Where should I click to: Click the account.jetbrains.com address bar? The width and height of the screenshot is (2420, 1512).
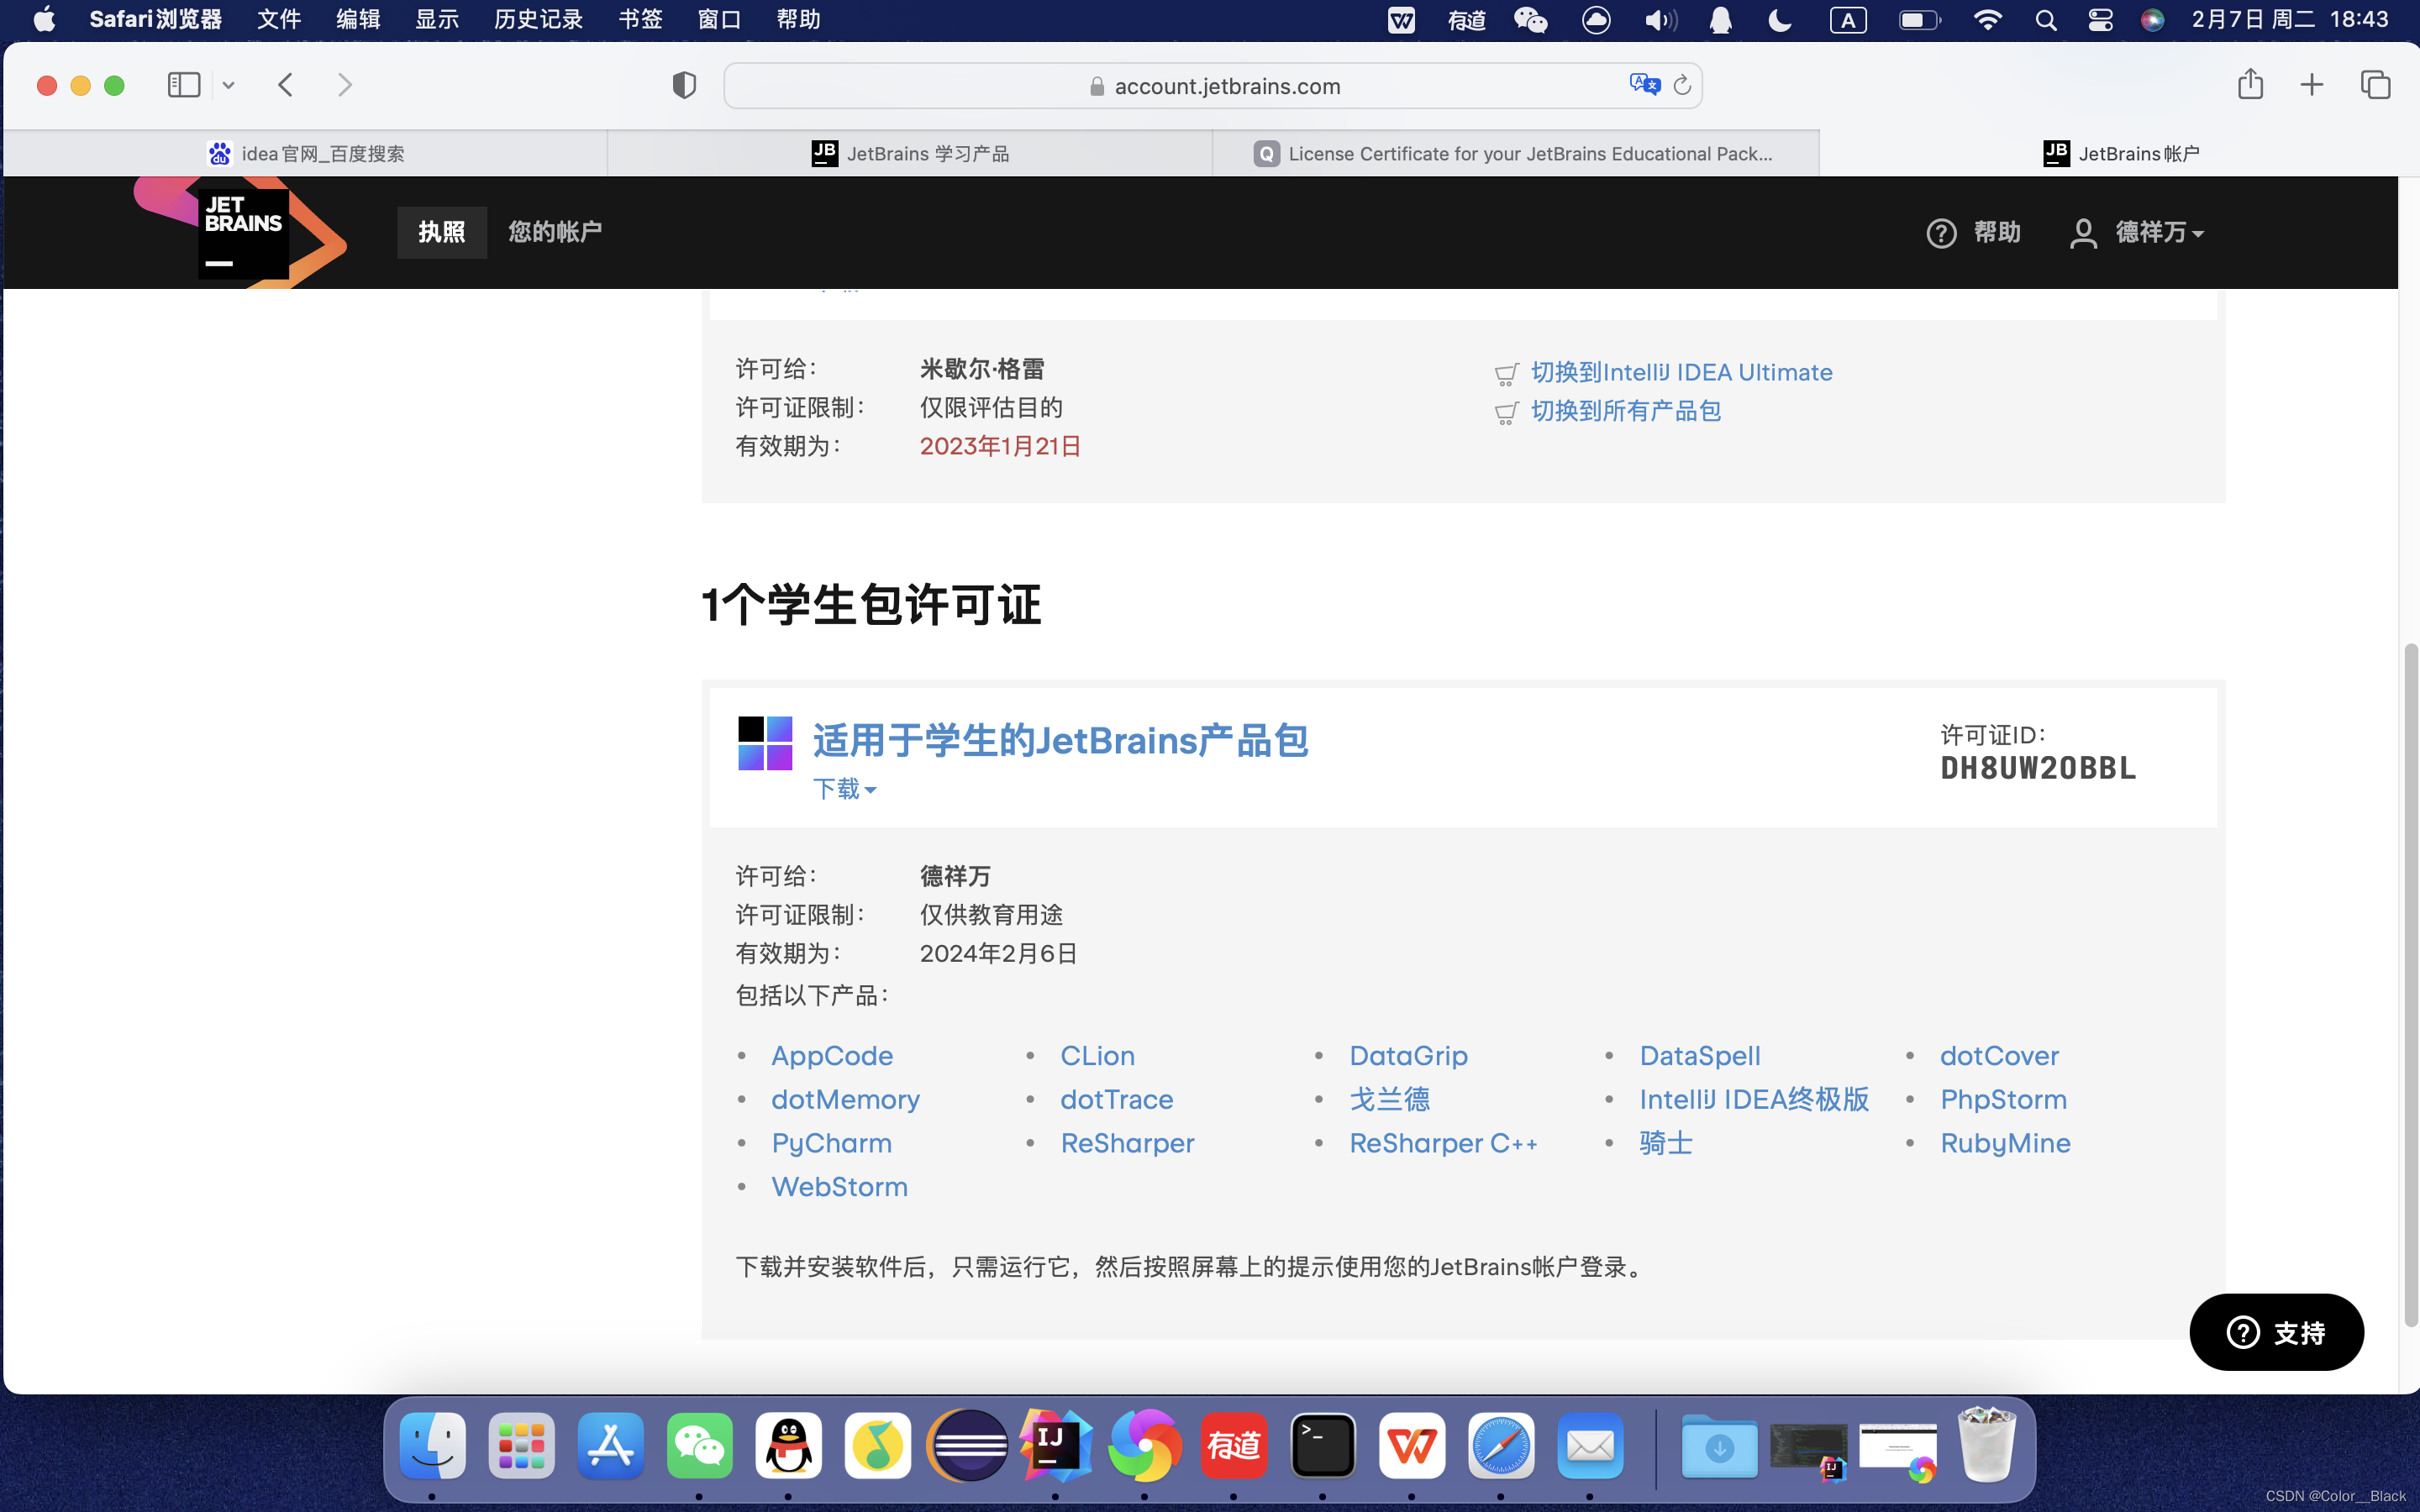[x=1213, y=86]
